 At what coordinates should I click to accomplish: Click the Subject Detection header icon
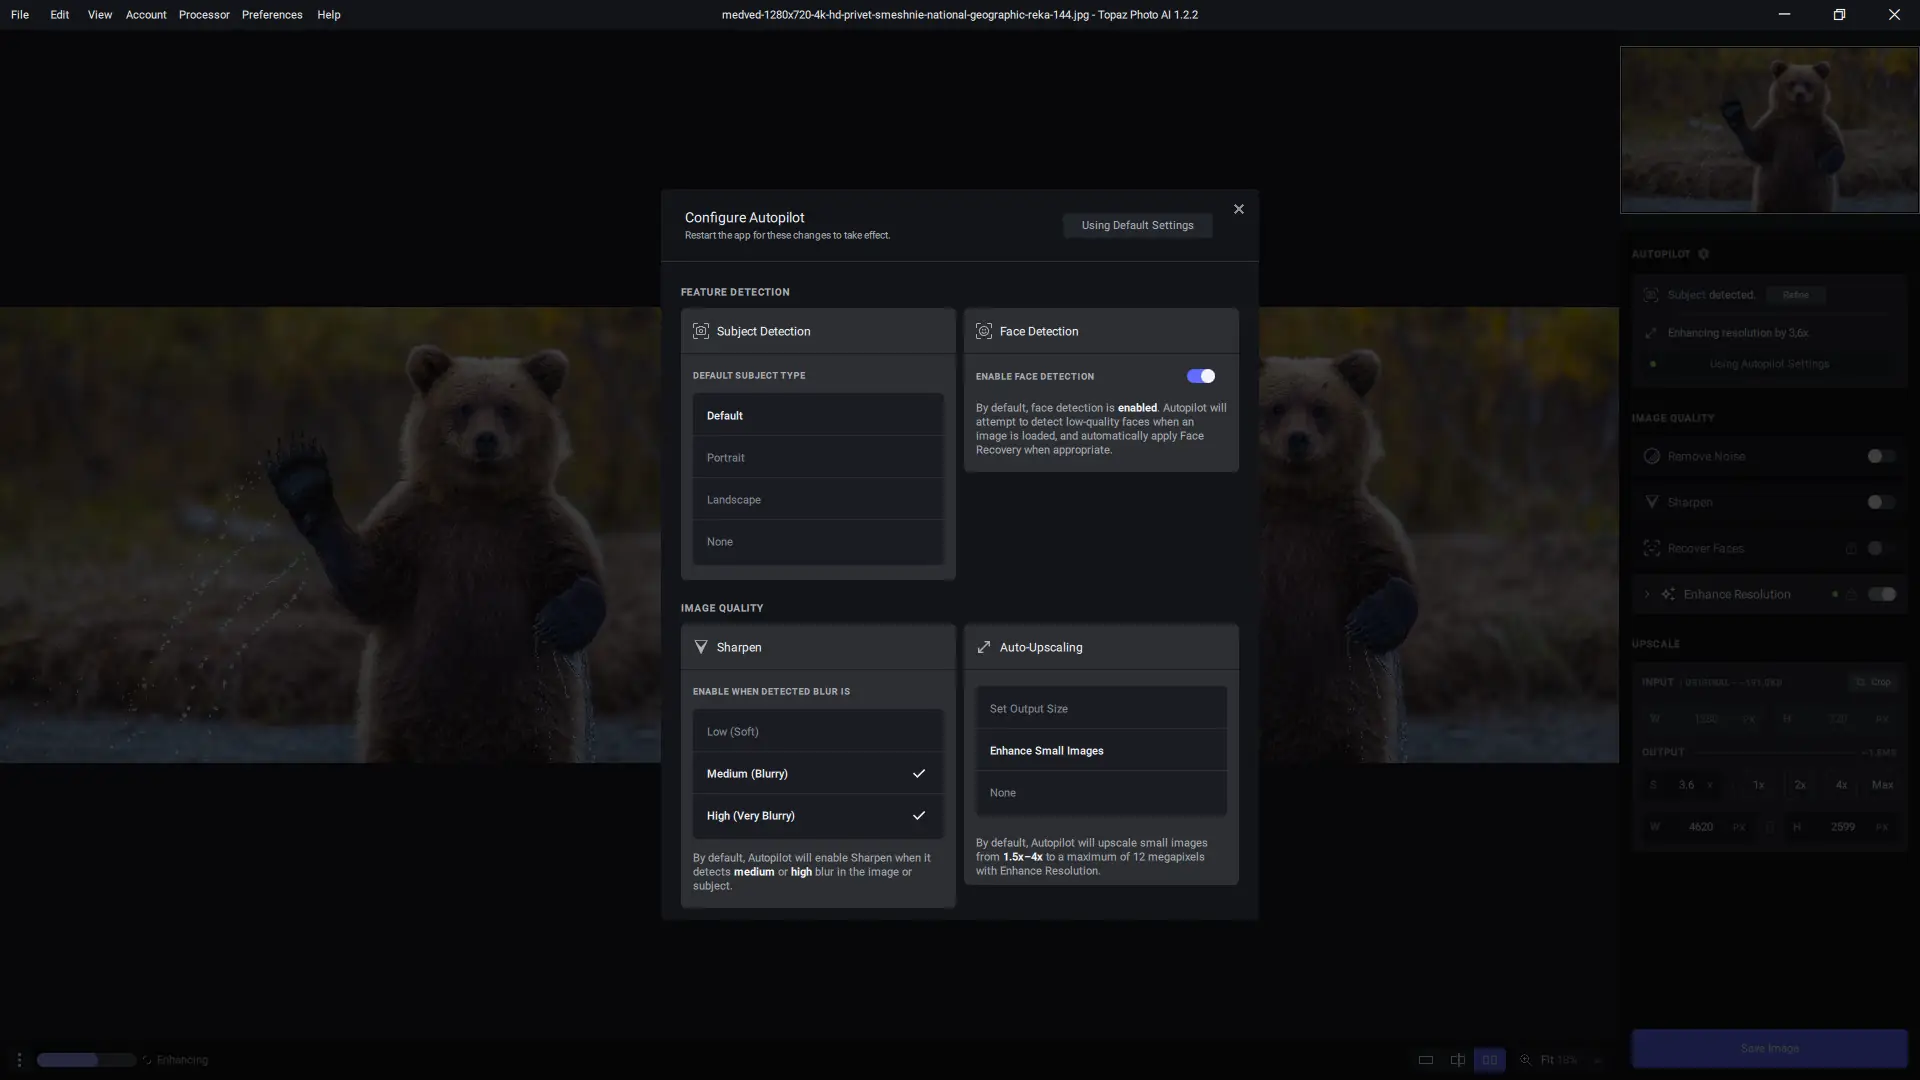coord(701,331)
